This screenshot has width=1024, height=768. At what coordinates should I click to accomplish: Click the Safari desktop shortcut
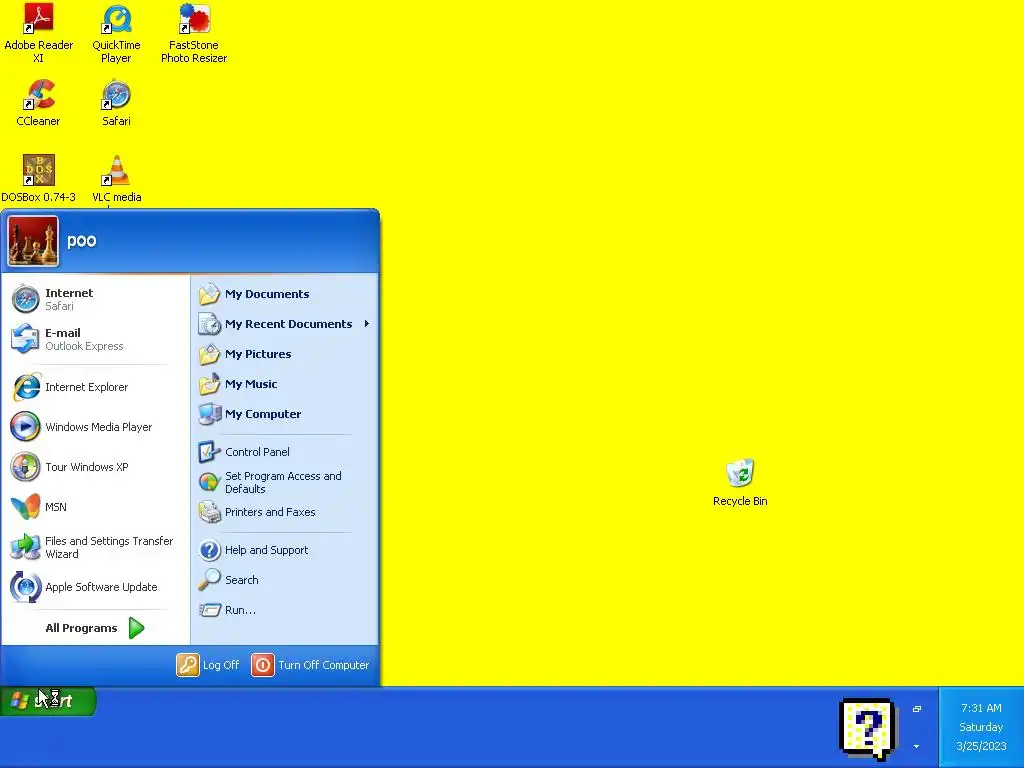(x=116, y=103)
